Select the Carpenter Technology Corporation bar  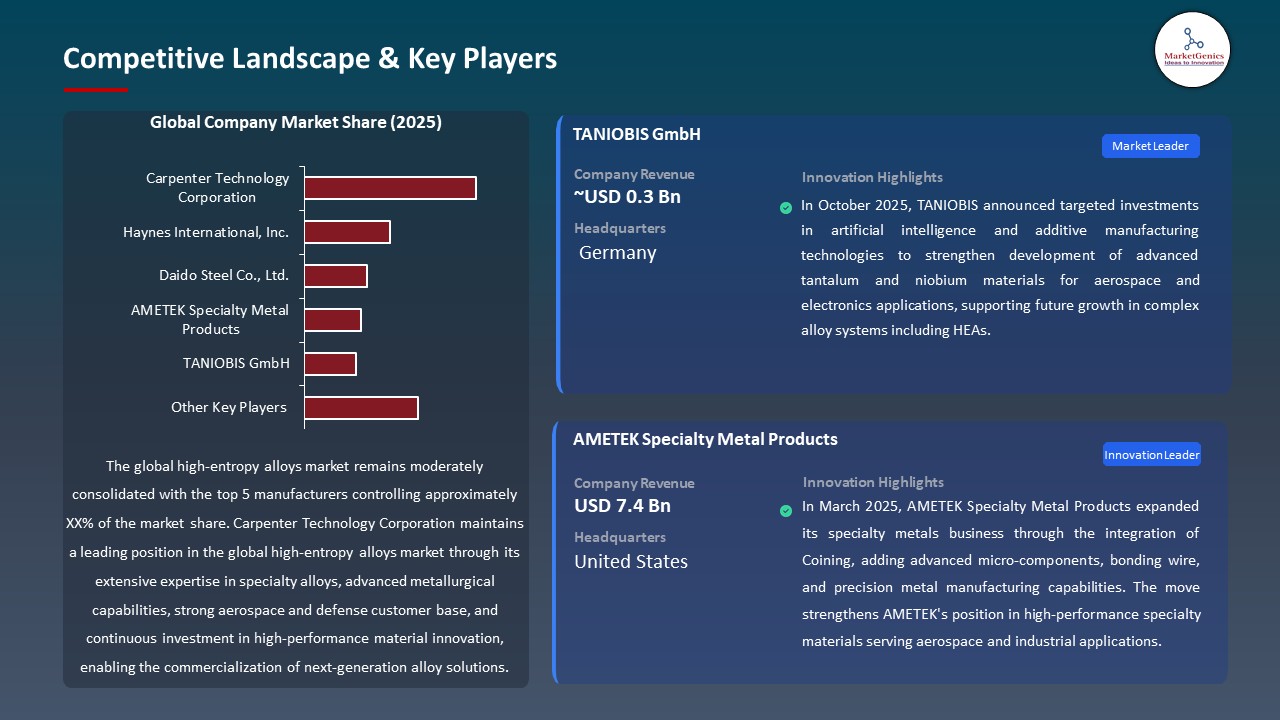[390, 188]
